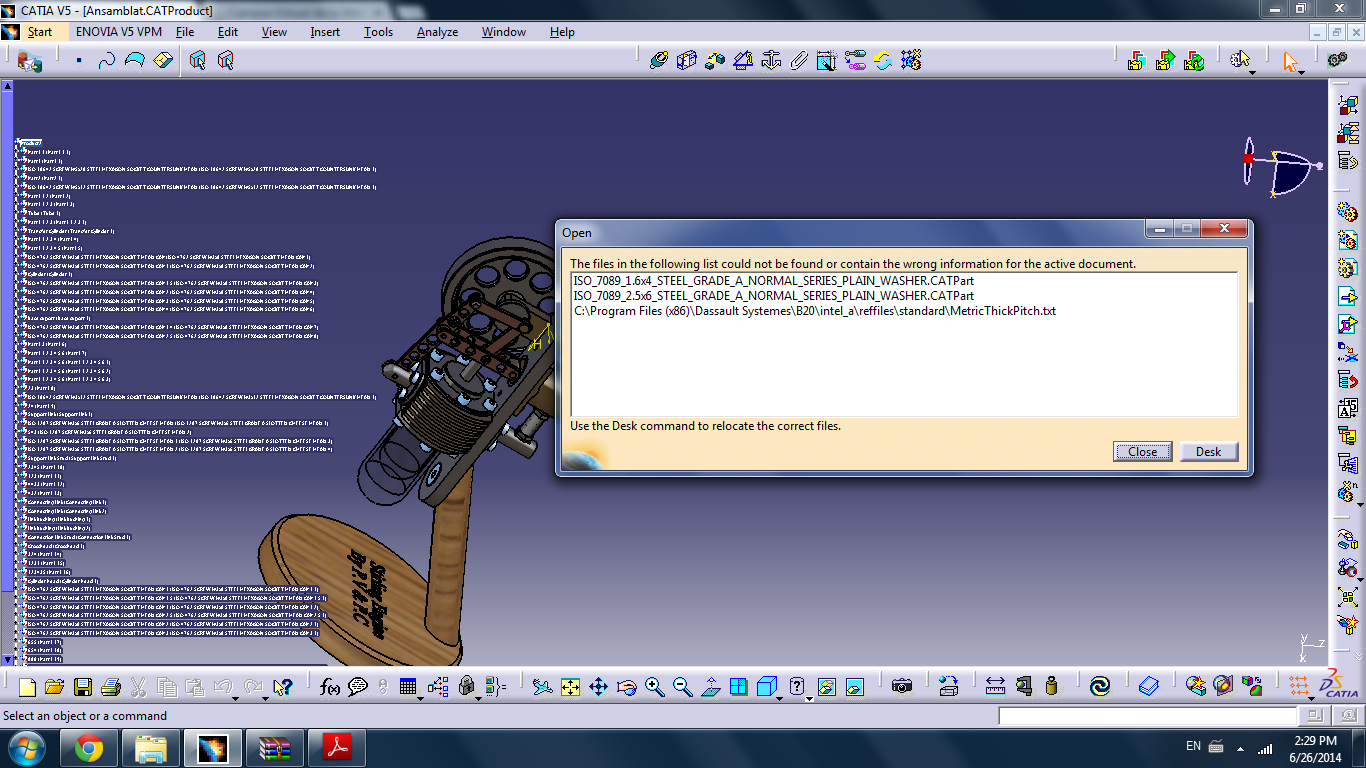Click the Close button in Open dialog
The image size is (1366, 768).
tap(1142, 452)
